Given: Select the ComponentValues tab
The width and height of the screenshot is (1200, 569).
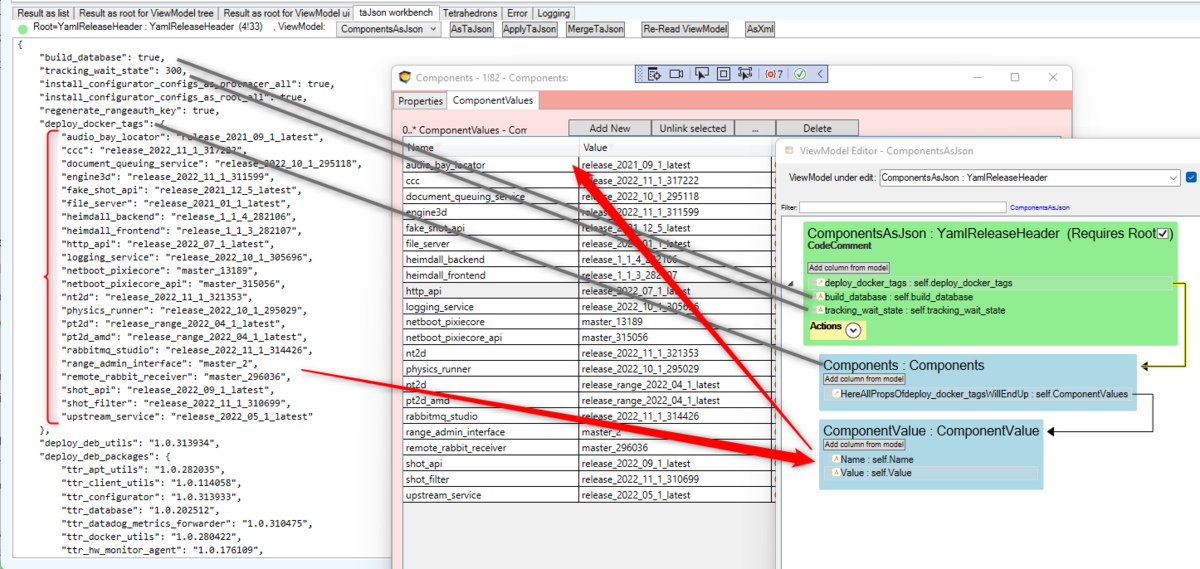Looking at the screenshot, I should click(493, 100).
